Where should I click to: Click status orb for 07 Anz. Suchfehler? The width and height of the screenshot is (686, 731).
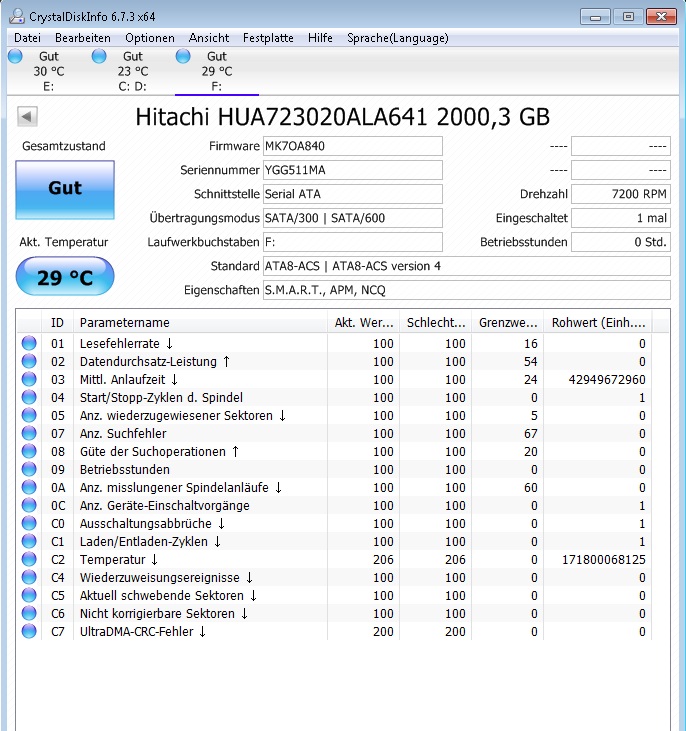pyautogui.click(x=29, y=433)
